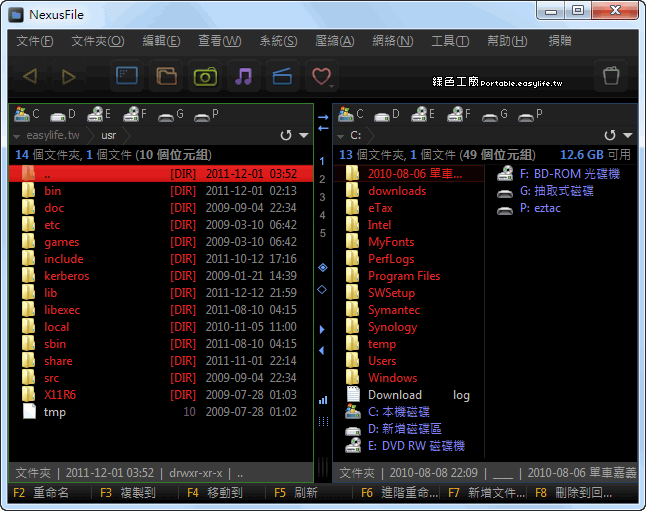This screenshot has width=646, height=511.
Task: Select drive F in right panel
Action: 459,114
